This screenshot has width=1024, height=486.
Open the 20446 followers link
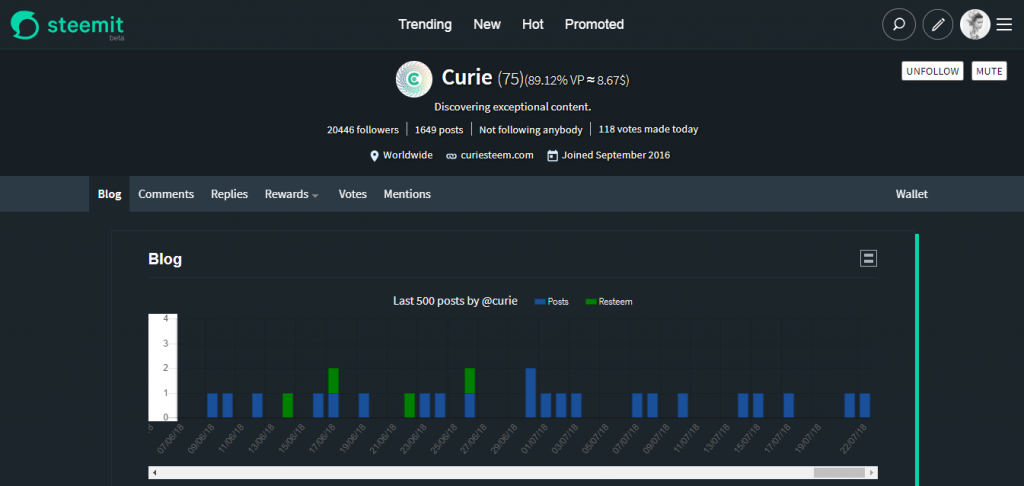coord(362,129)
